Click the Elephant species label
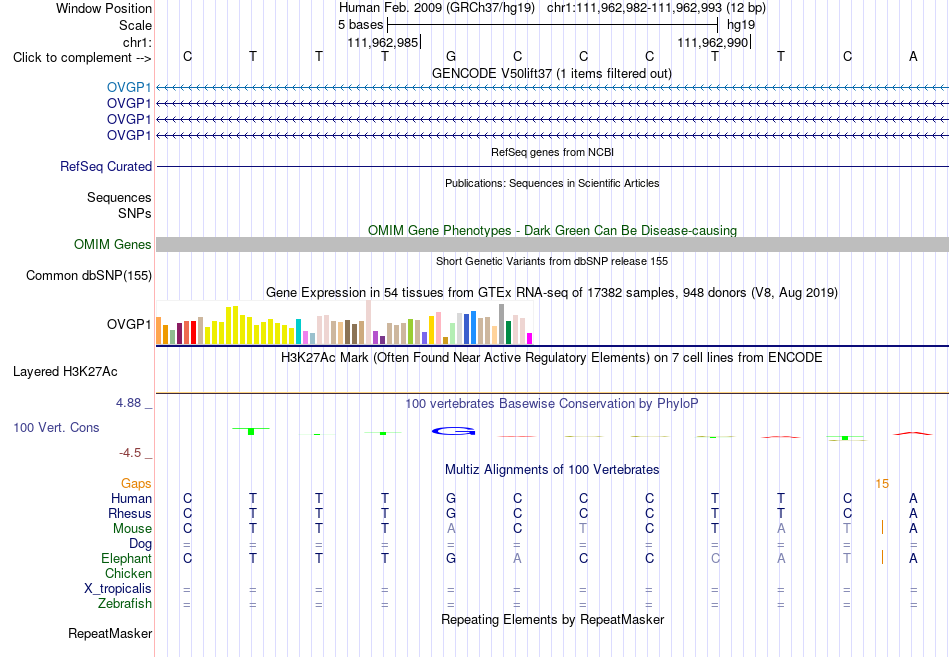The image size is (950, 657). [x=126, y=558]
